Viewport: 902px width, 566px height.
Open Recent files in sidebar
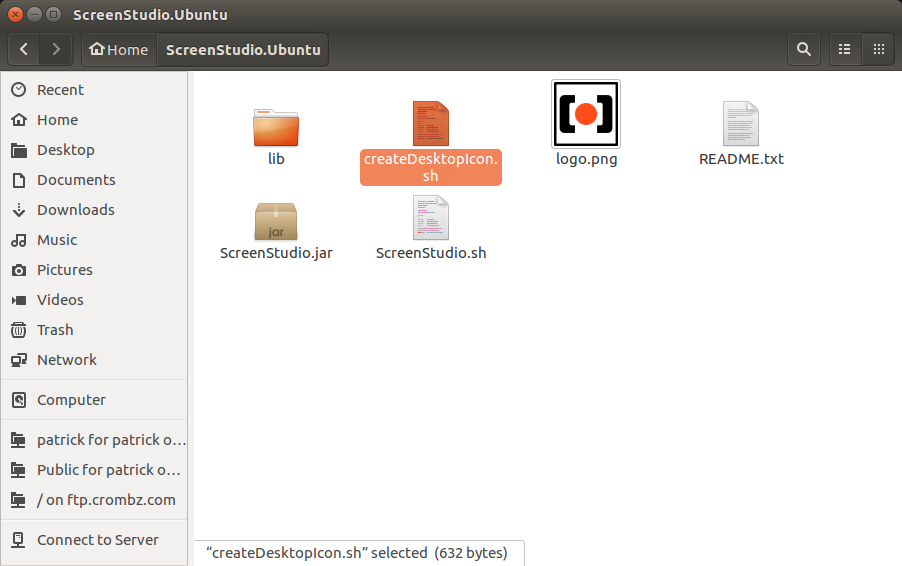point(60,90)
